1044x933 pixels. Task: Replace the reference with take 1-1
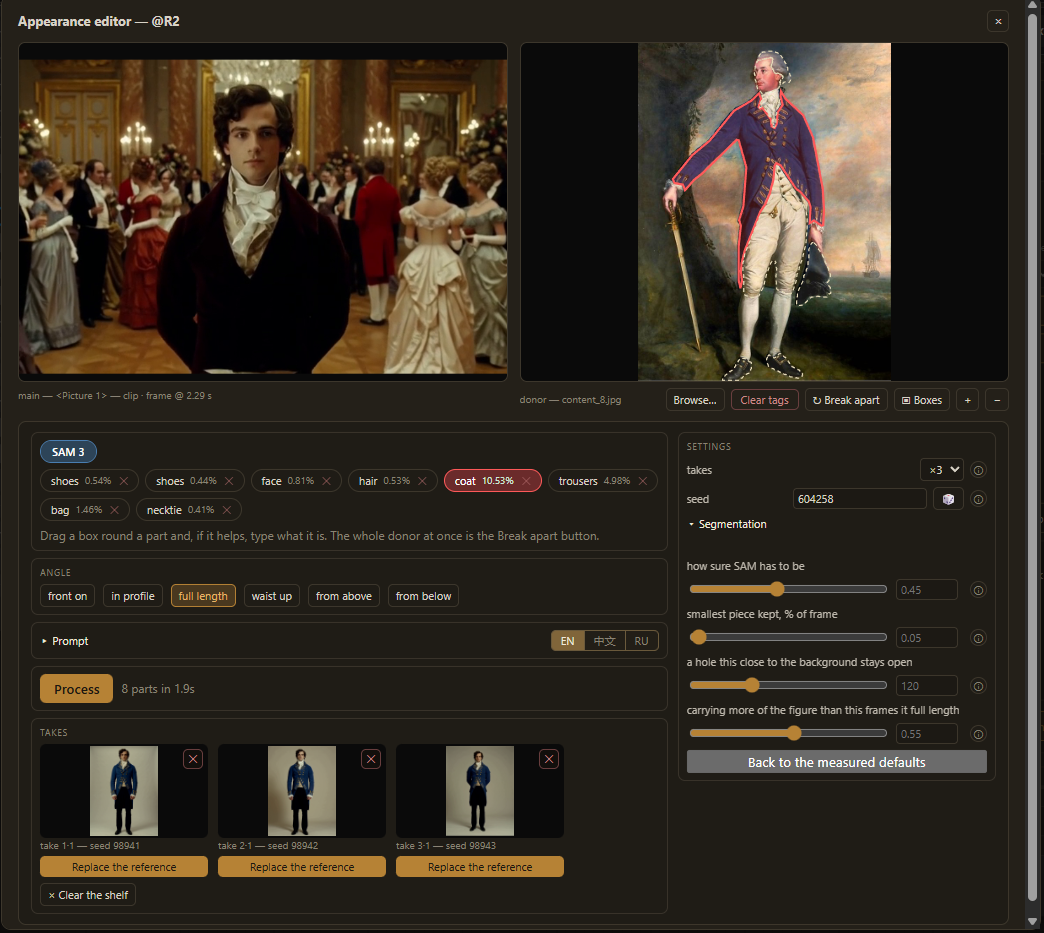tap(124, 867)
